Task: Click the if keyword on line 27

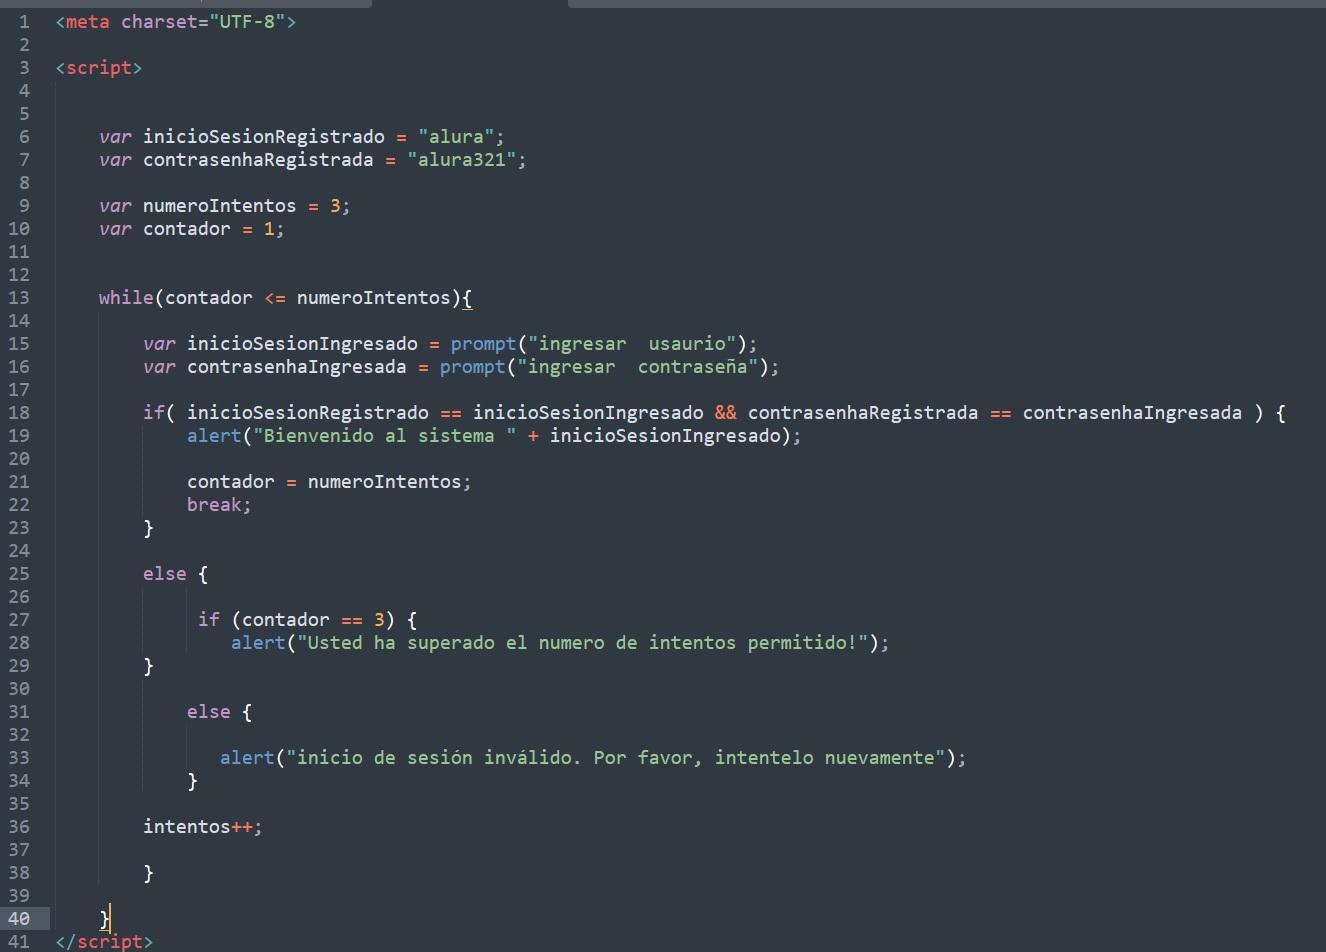Action: 208,619
